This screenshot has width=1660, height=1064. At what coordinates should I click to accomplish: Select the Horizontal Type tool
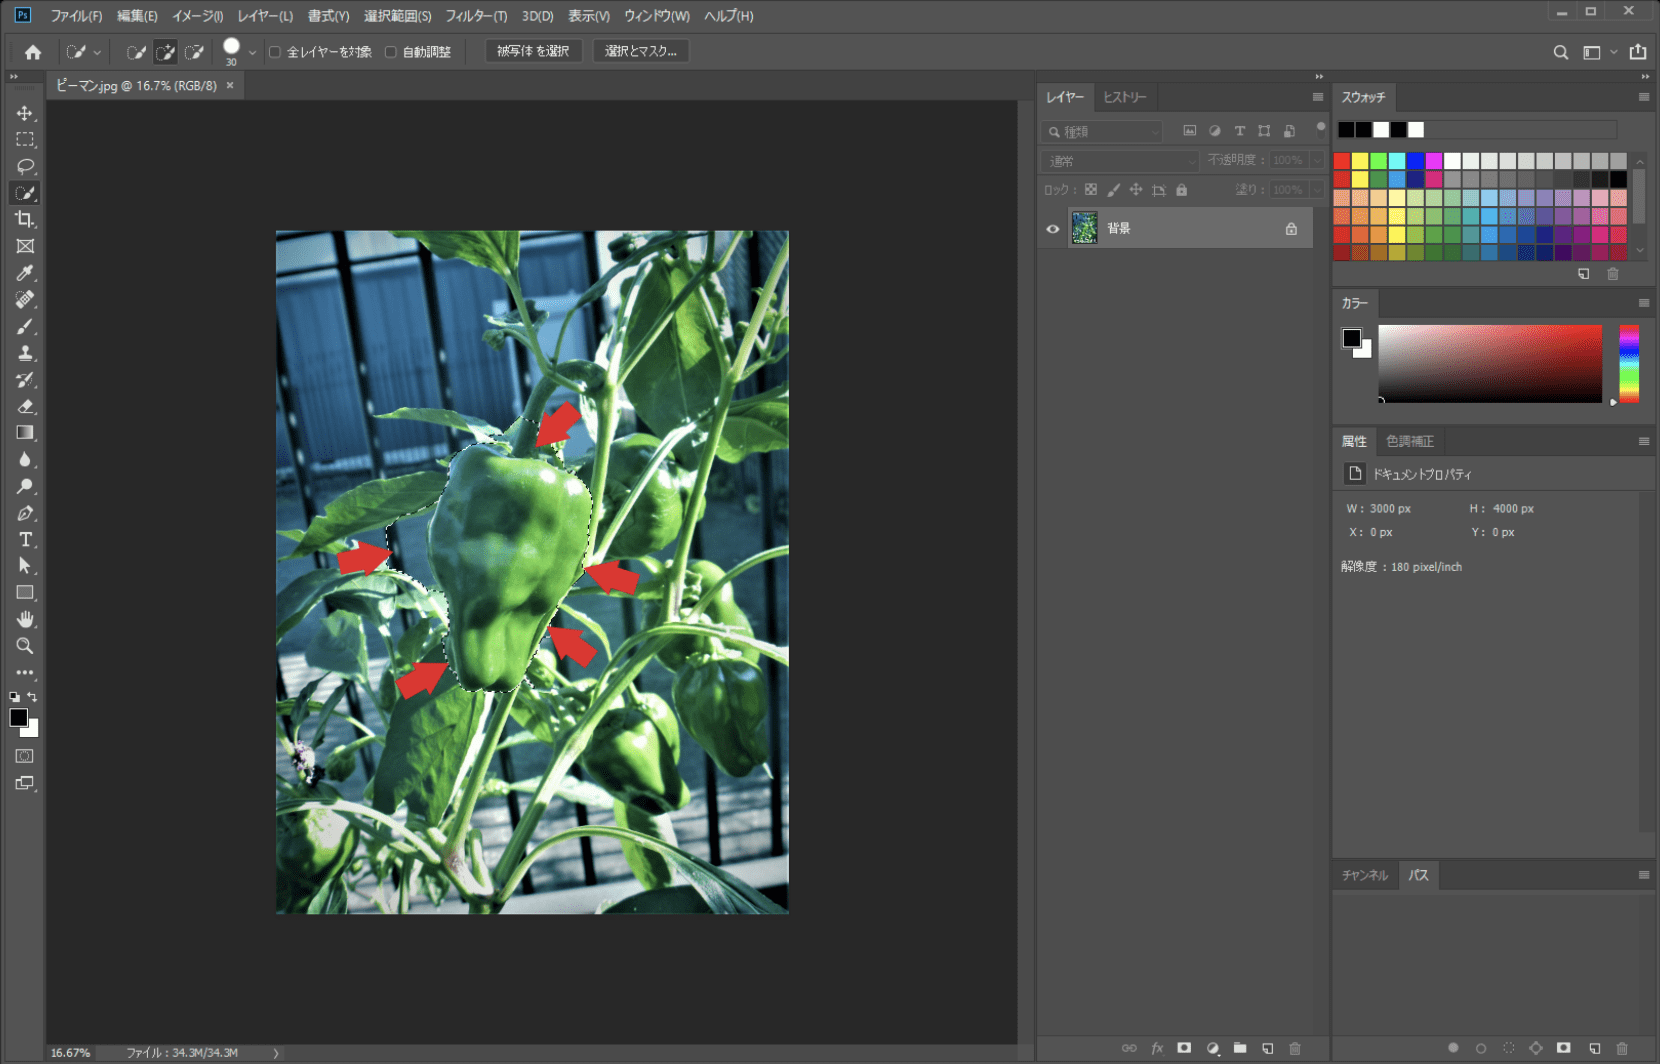coord(25,539)
